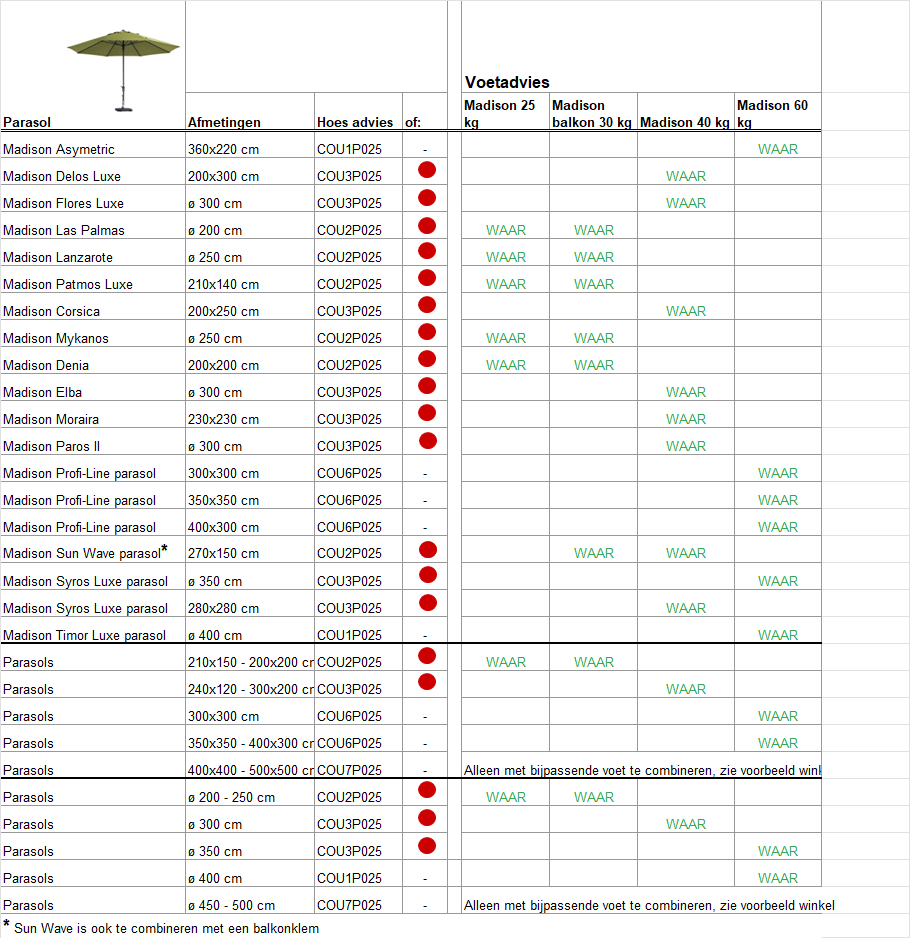Click the "of:" column header

[x=413, y=122]
